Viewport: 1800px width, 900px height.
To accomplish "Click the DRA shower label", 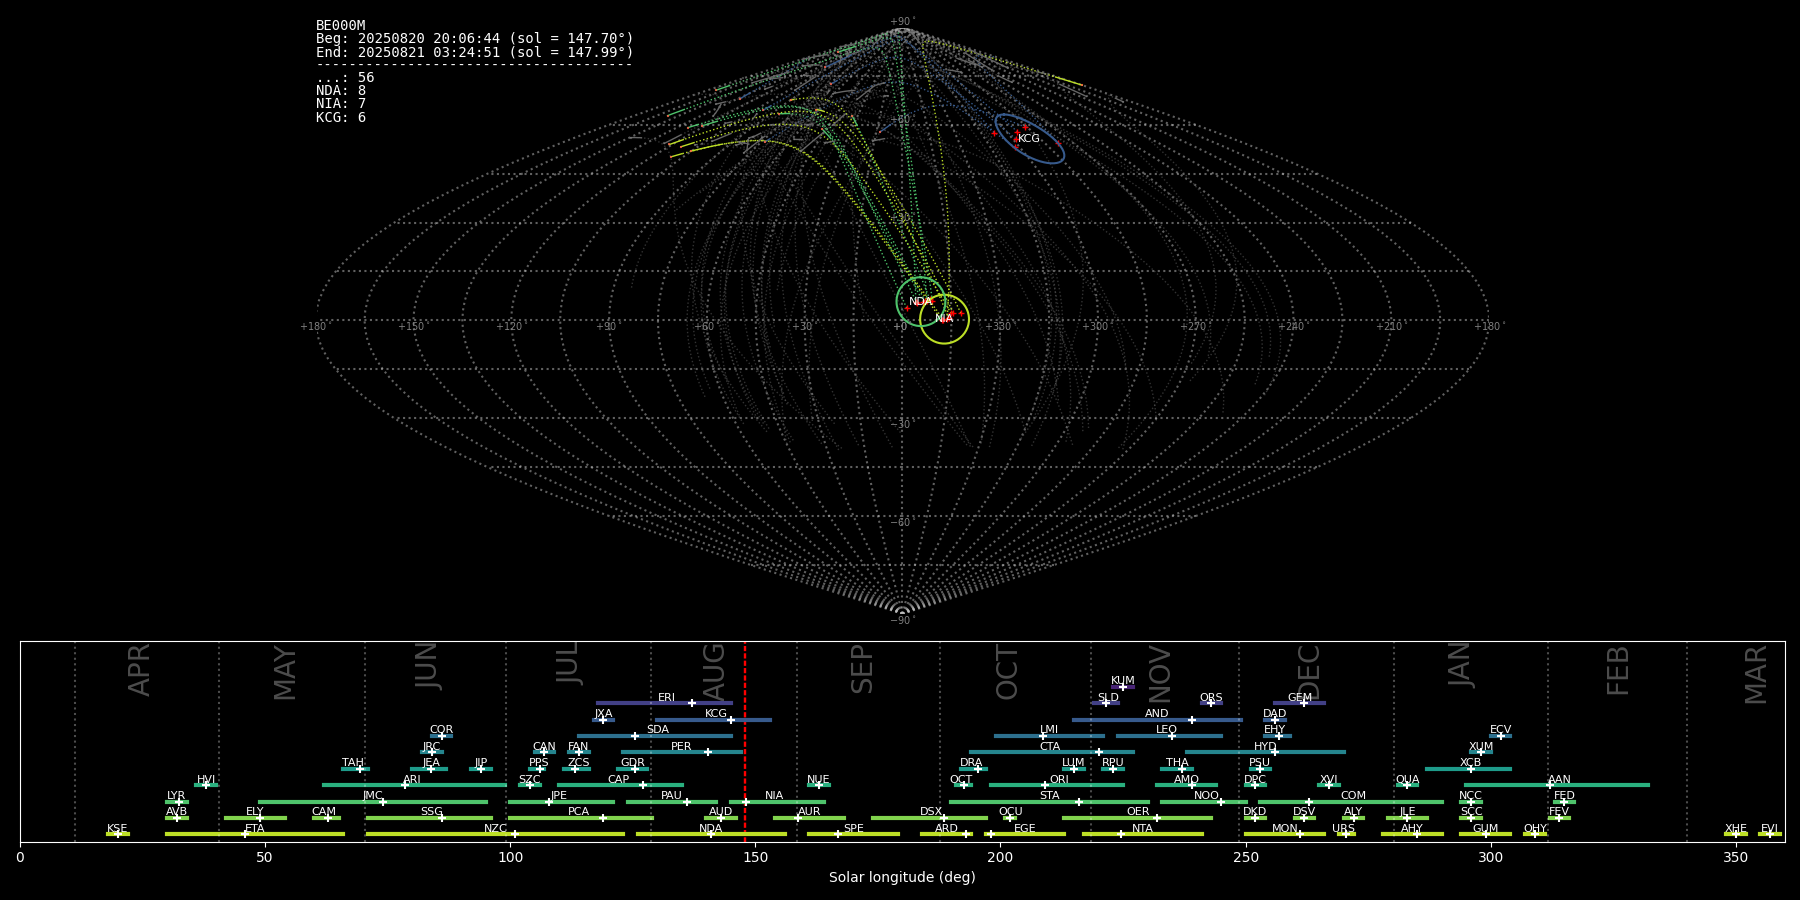I will coord(971,763).
